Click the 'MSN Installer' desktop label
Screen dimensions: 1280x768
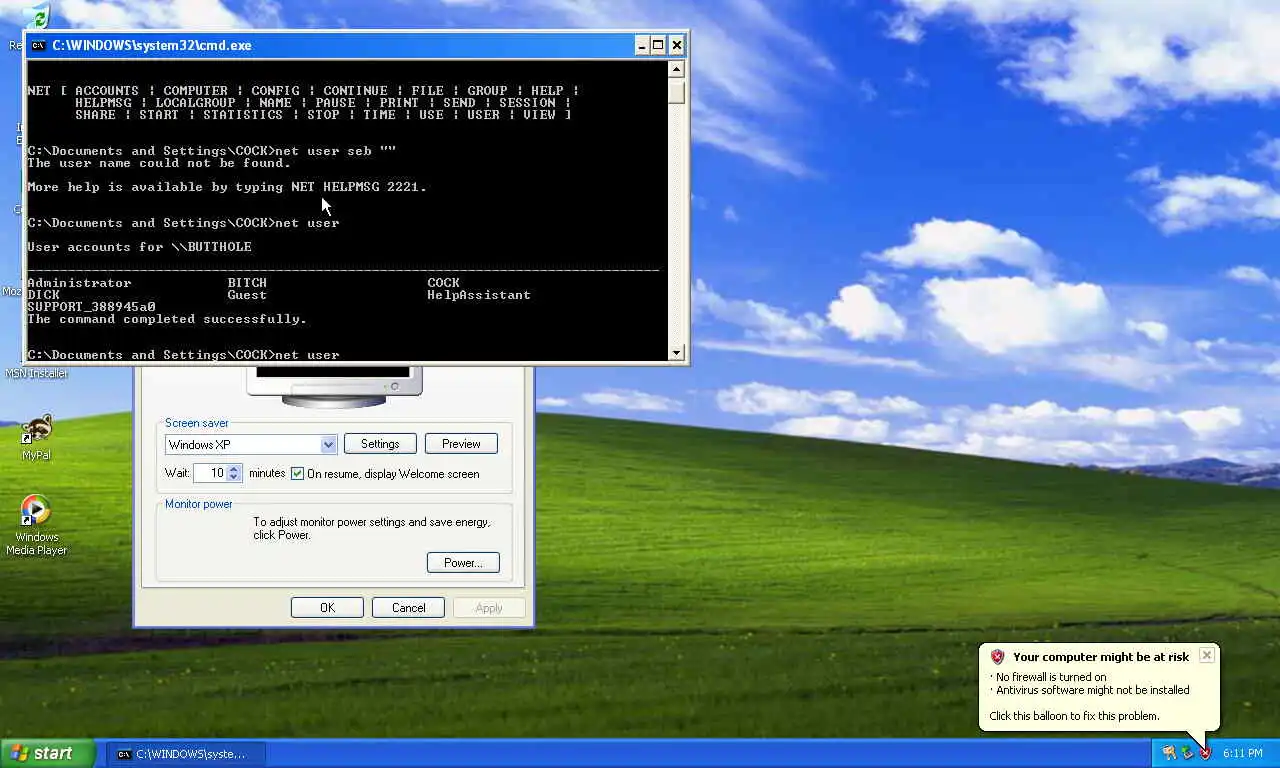[36, 373]
